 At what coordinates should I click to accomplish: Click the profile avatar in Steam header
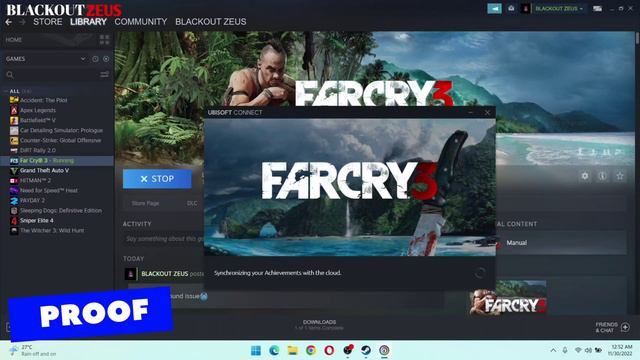point(526,9)
